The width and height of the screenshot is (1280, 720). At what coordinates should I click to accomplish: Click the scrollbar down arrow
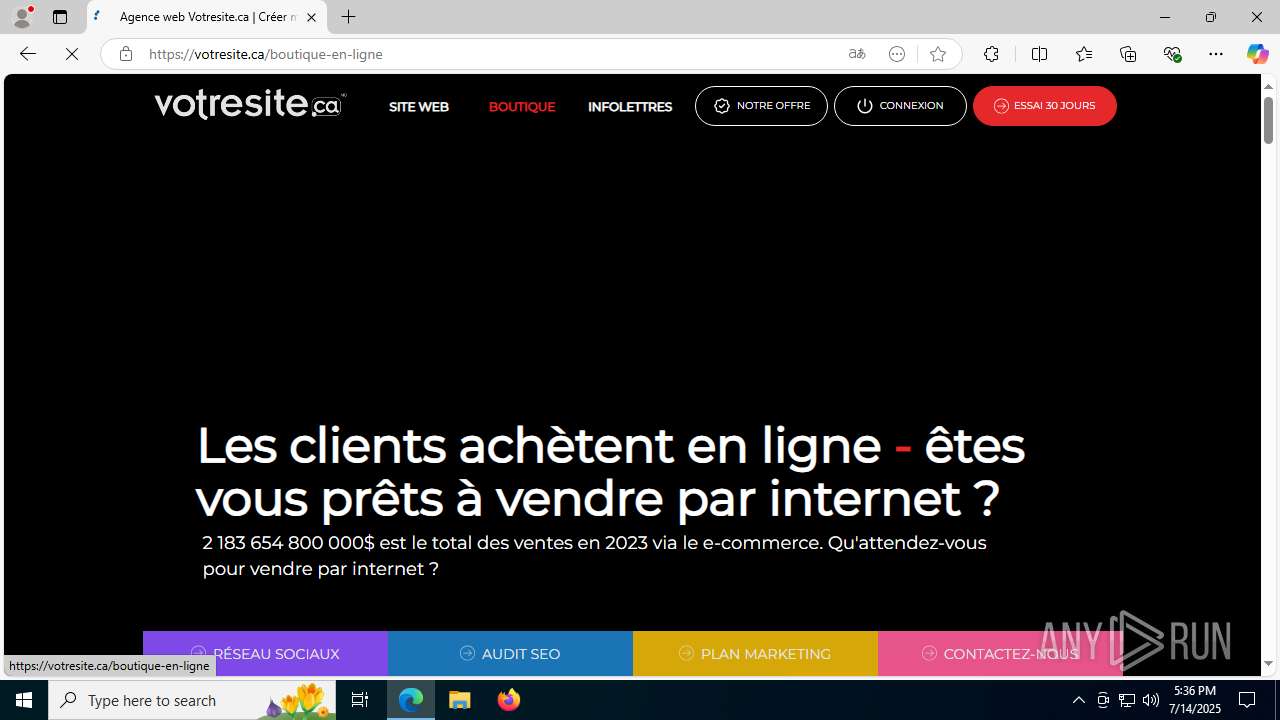(x=1268, y=664)
